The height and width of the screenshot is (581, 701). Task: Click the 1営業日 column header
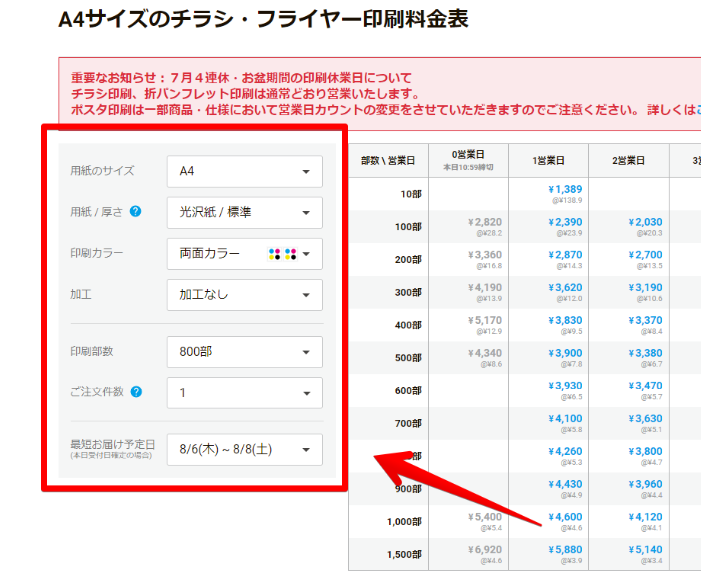548,160
